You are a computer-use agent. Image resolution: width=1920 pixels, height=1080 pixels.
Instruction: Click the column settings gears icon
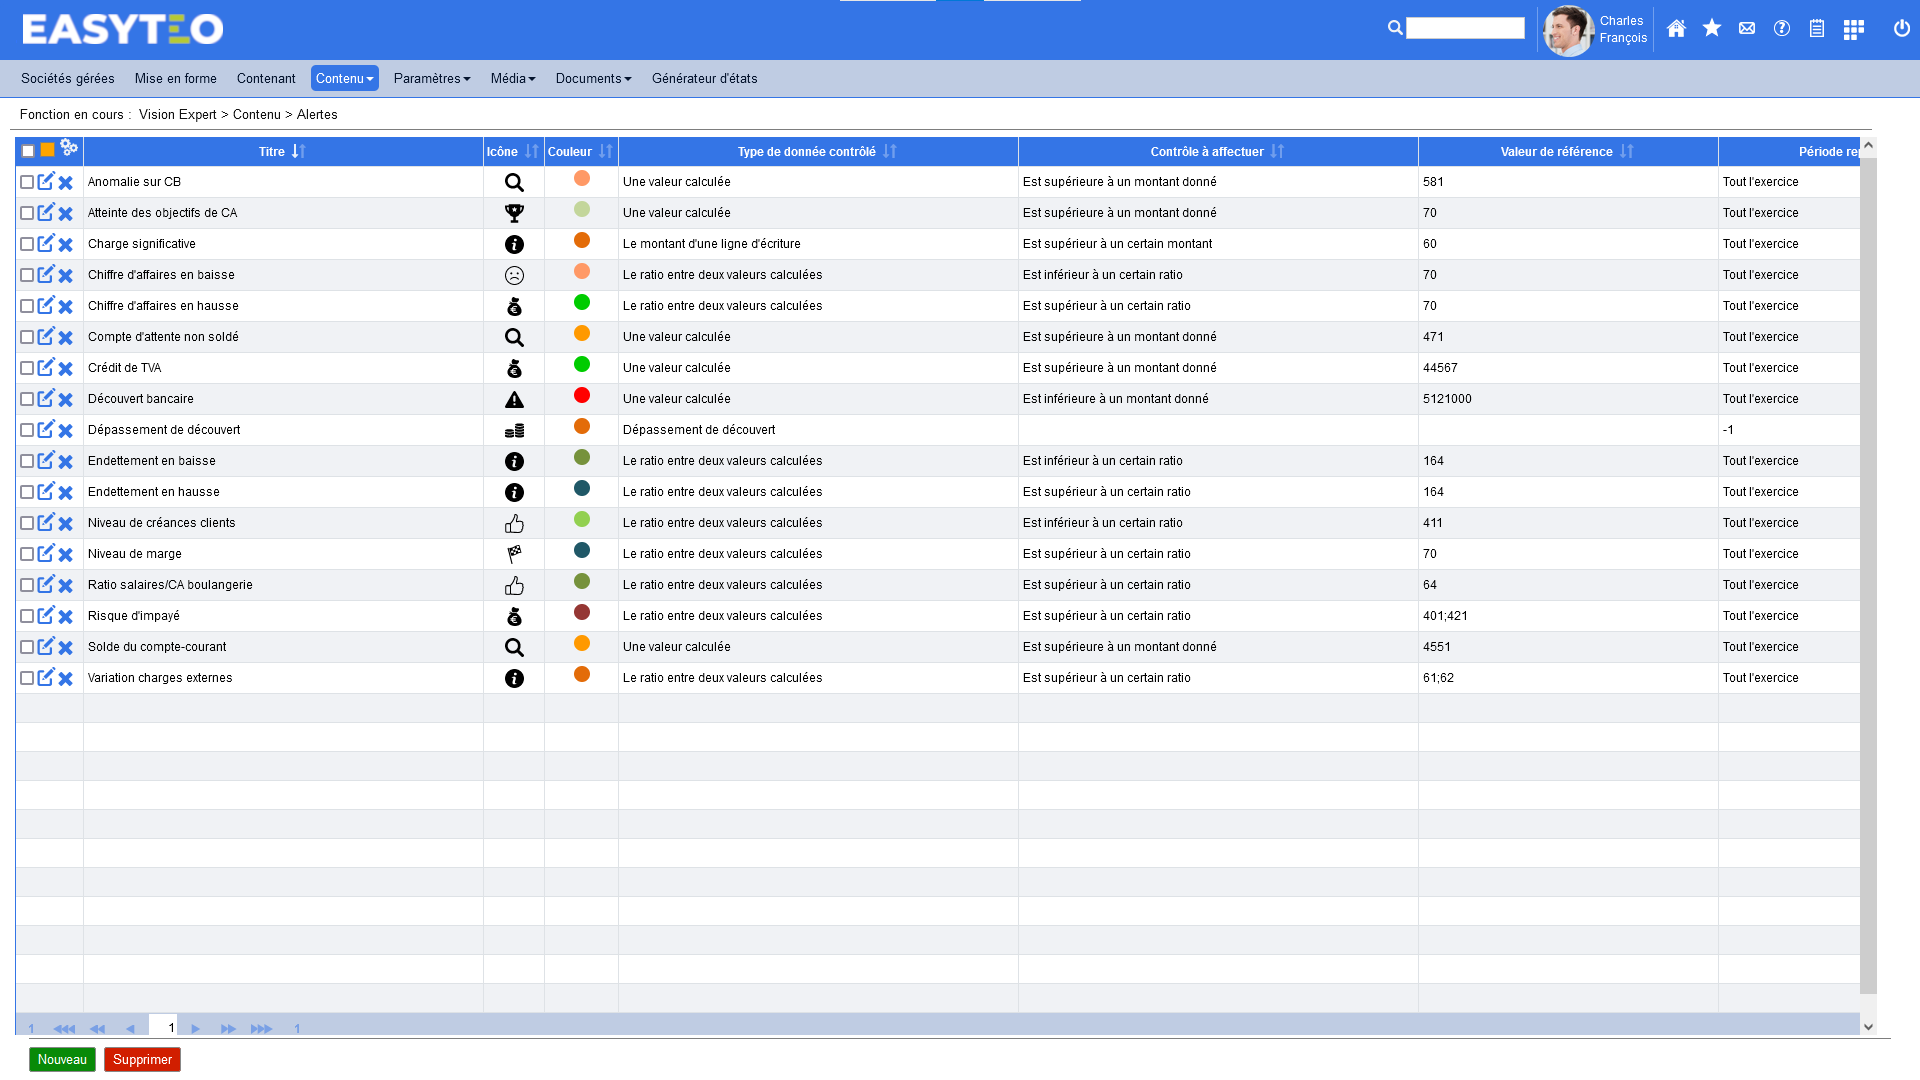coord(69,148)
